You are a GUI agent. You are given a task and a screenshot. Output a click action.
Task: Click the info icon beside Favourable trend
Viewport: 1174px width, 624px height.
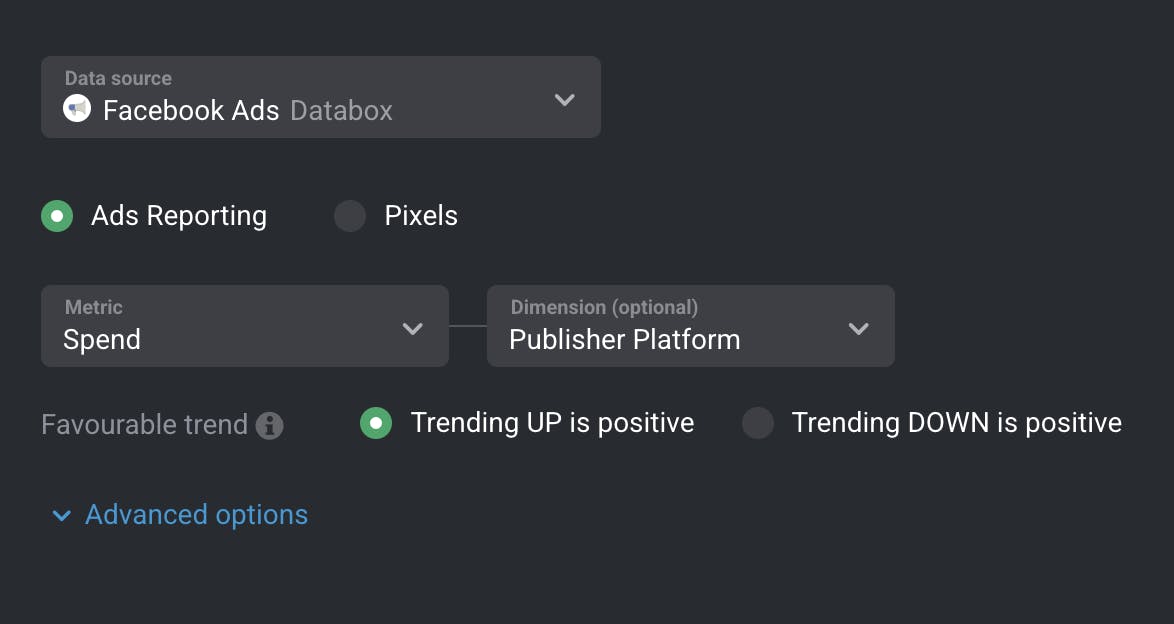coord(270,425)
